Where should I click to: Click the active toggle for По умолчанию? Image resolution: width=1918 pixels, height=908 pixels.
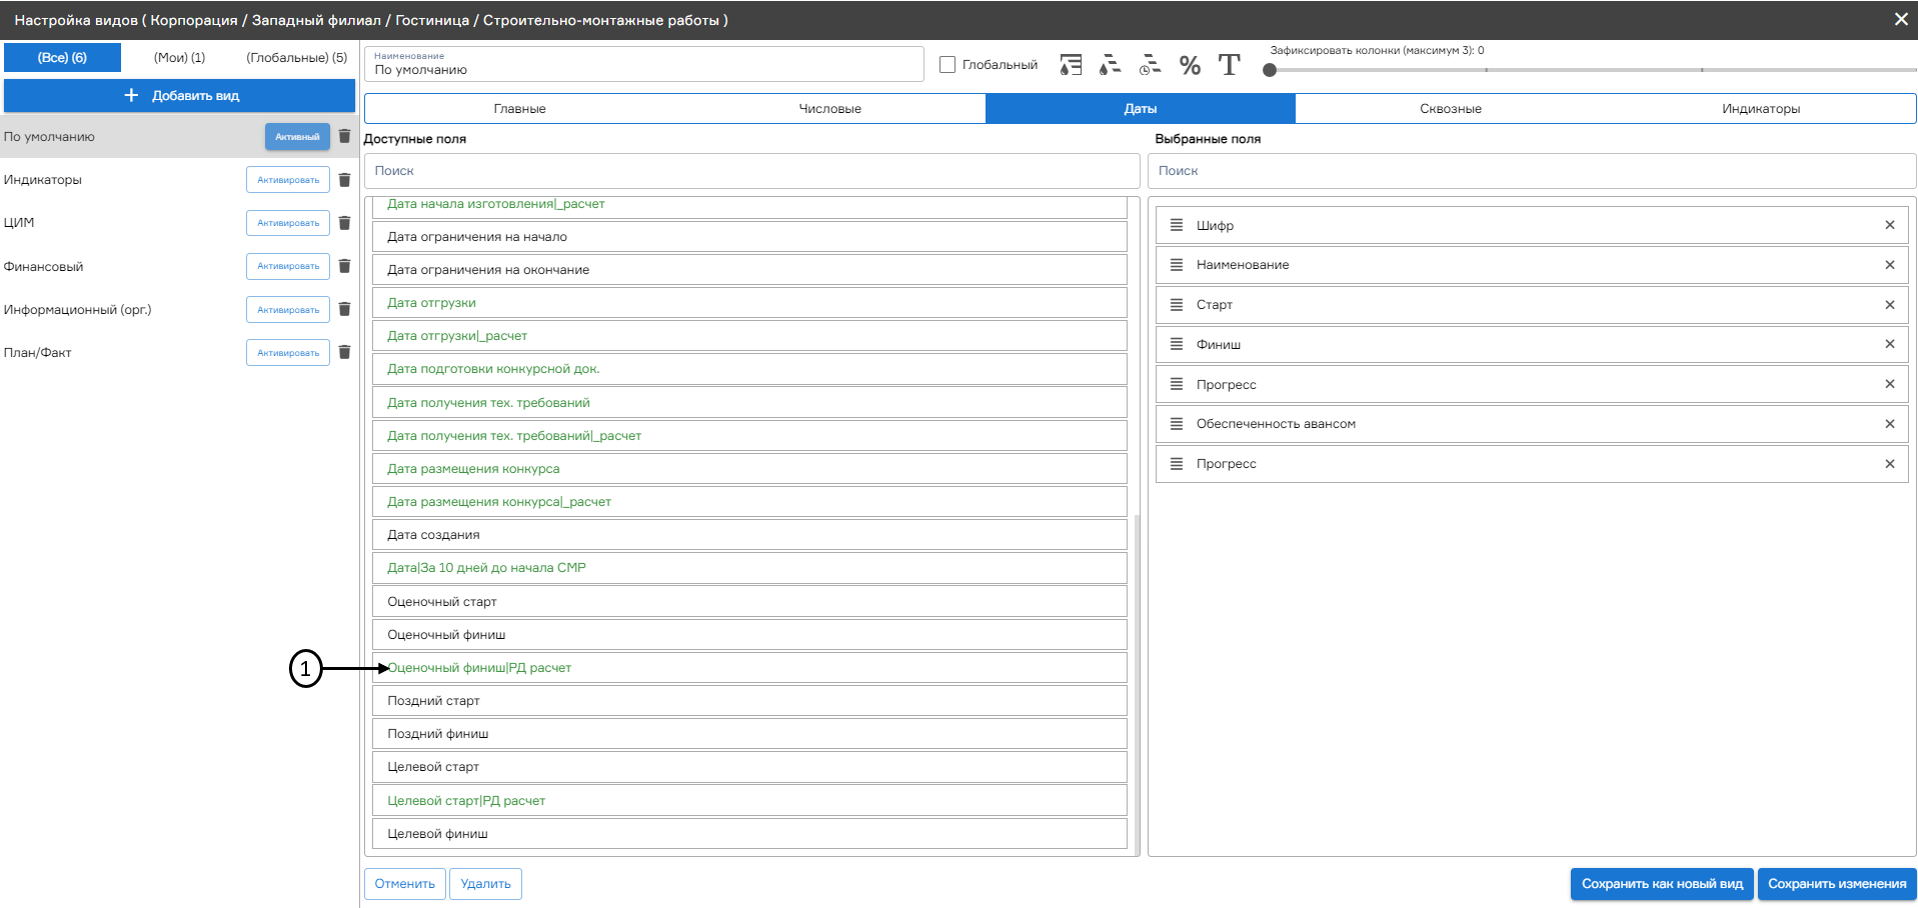[297, 137]
